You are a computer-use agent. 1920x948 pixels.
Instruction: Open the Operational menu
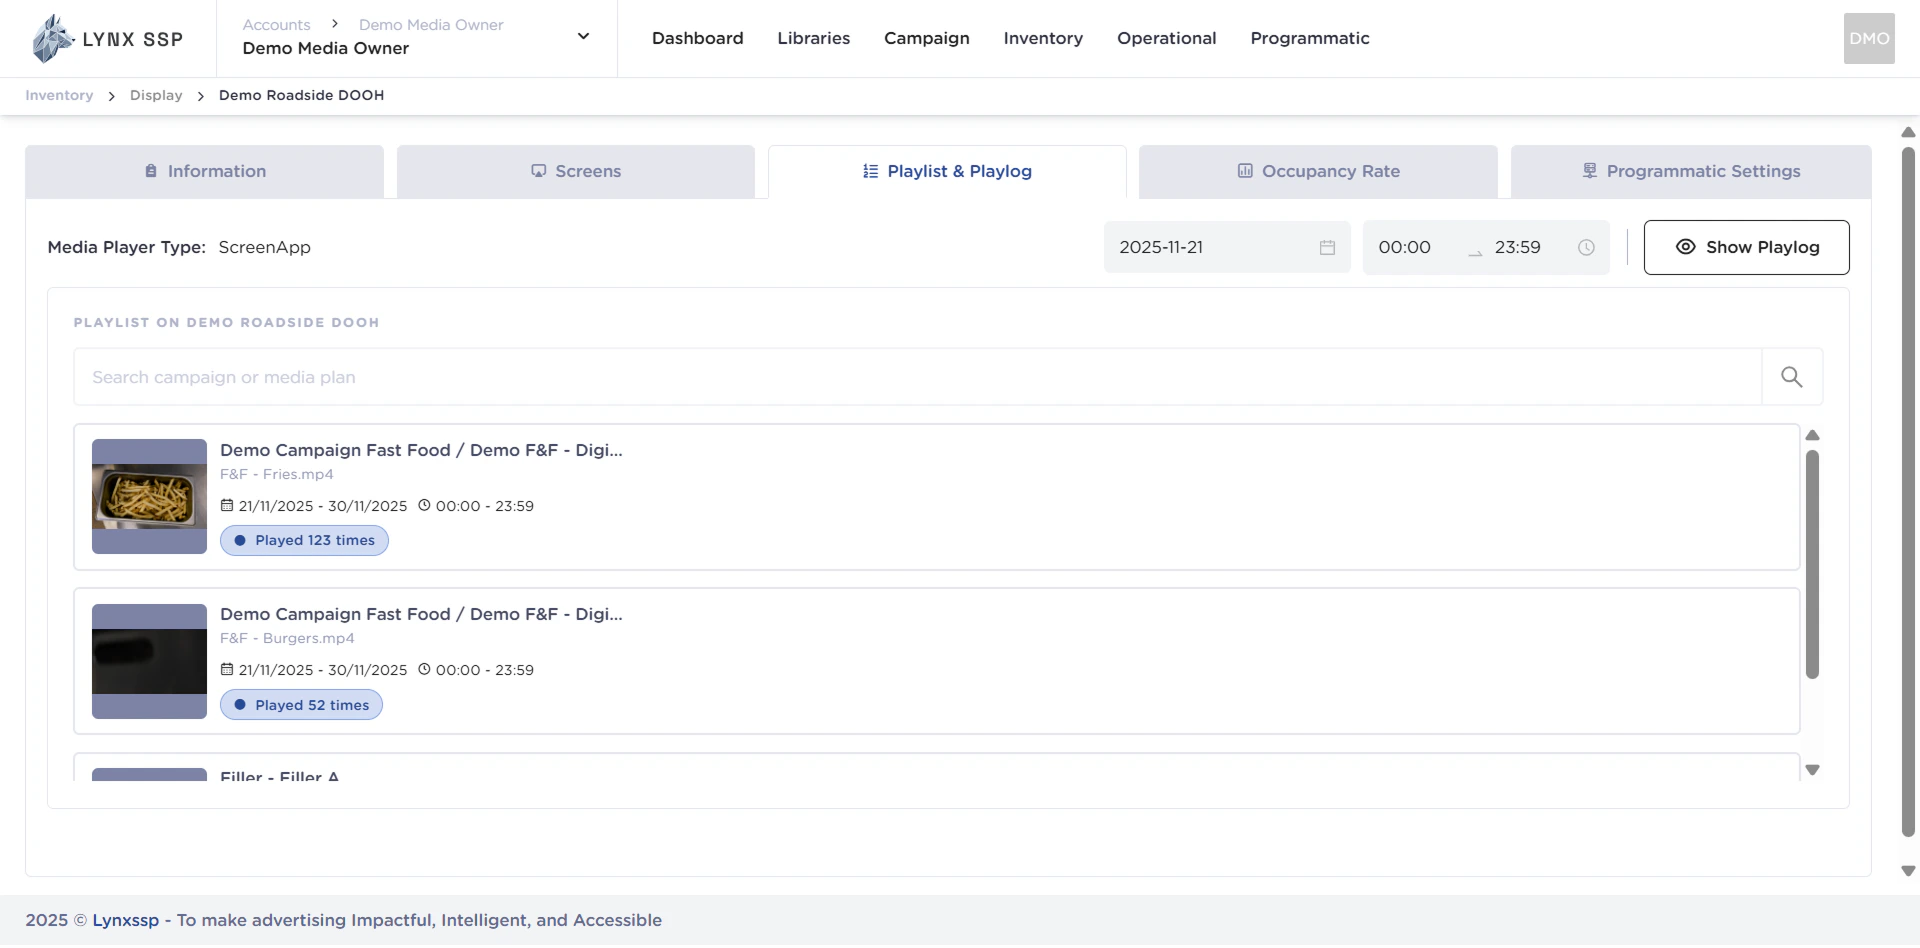coord(1166,38)
